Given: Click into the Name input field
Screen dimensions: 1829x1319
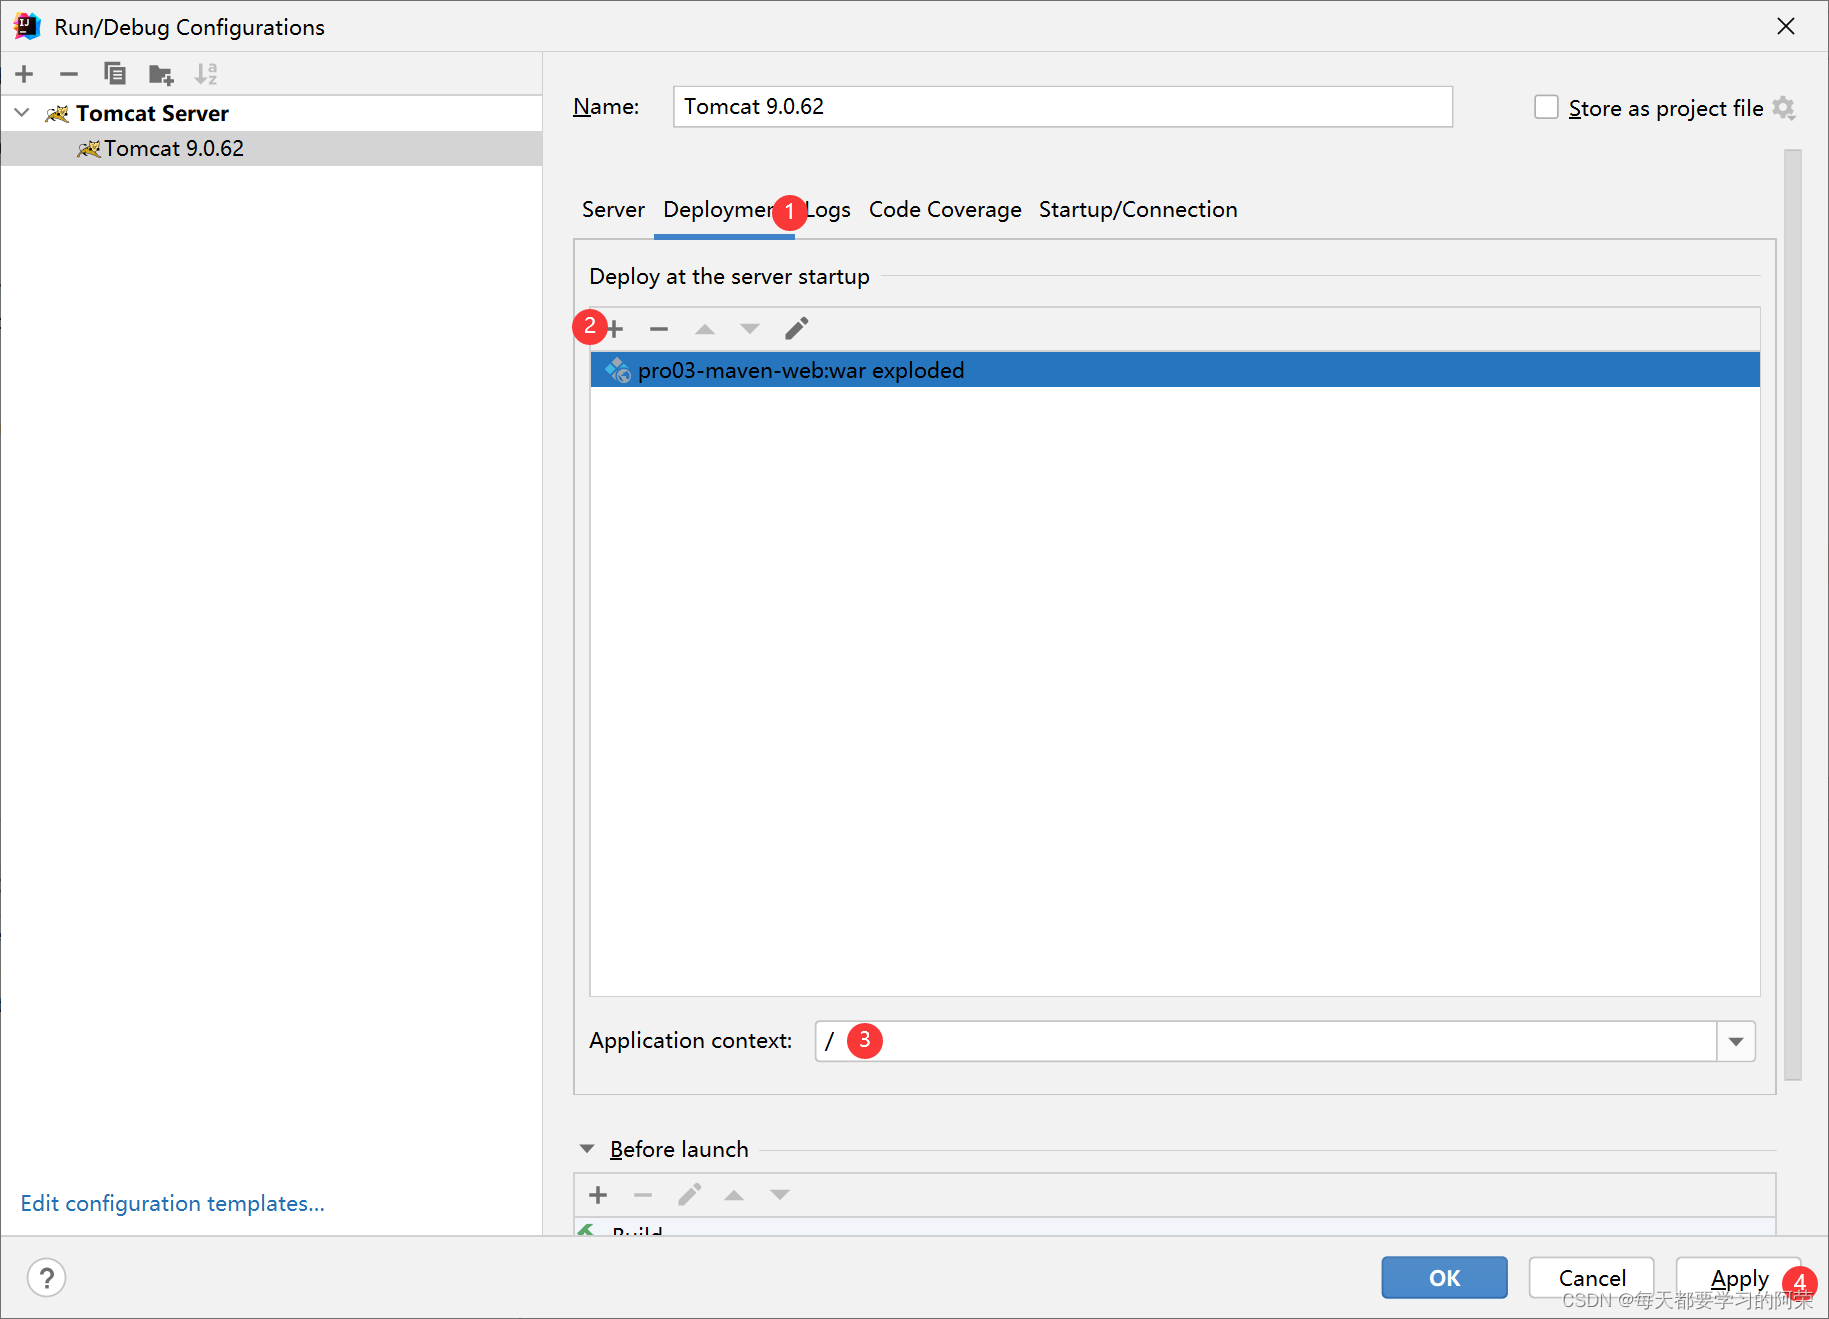Looking at the screenshot, I should [1062, 107].
